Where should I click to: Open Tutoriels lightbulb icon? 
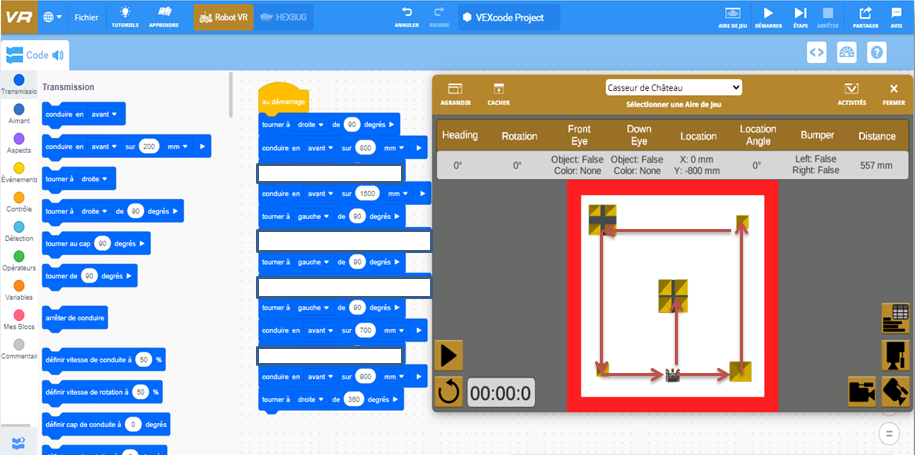(125, 17)
